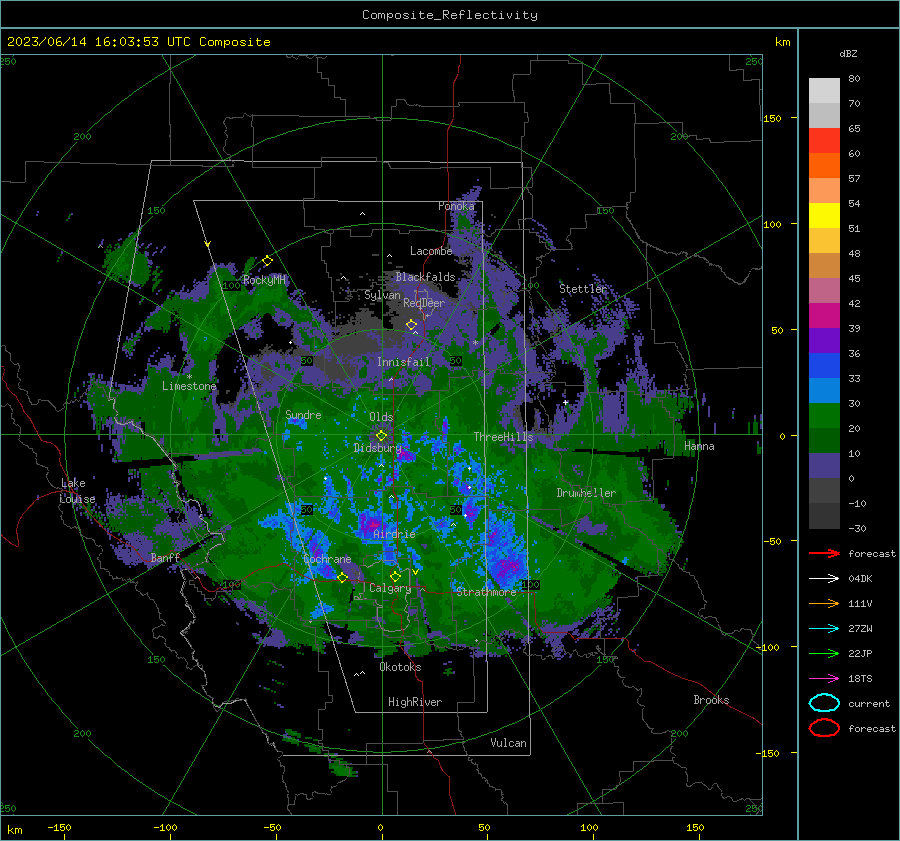The width and height of the screenshot is (900, 841).
Task: Pick the magenta 18TS arrow in the legend
Action: click(824, 678)
